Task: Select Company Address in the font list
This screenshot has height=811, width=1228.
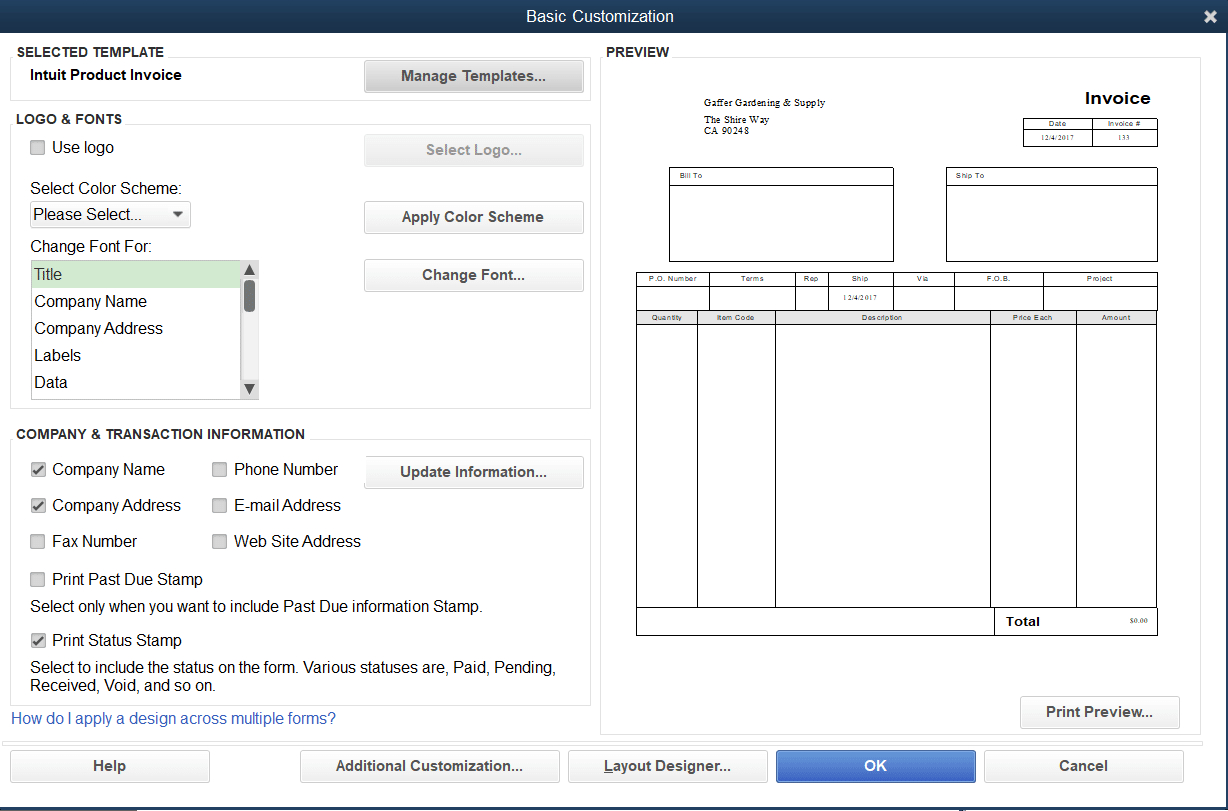Action: coord(98,328)
